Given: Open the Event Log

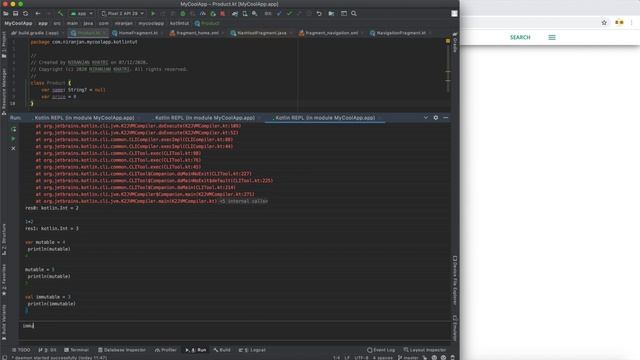Looking at the screenshot, I should [381, 350].
